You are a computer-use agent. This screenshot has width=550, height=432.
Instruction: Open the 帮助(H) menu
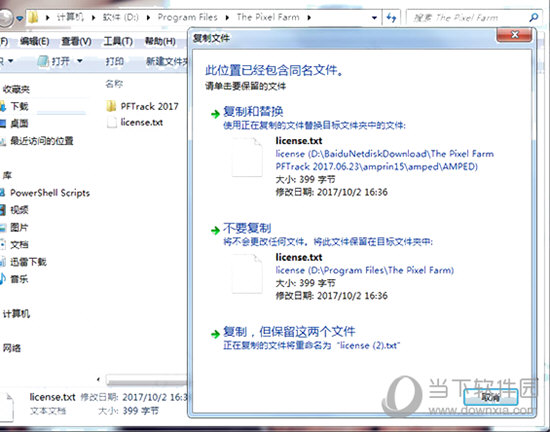[160, 41]
